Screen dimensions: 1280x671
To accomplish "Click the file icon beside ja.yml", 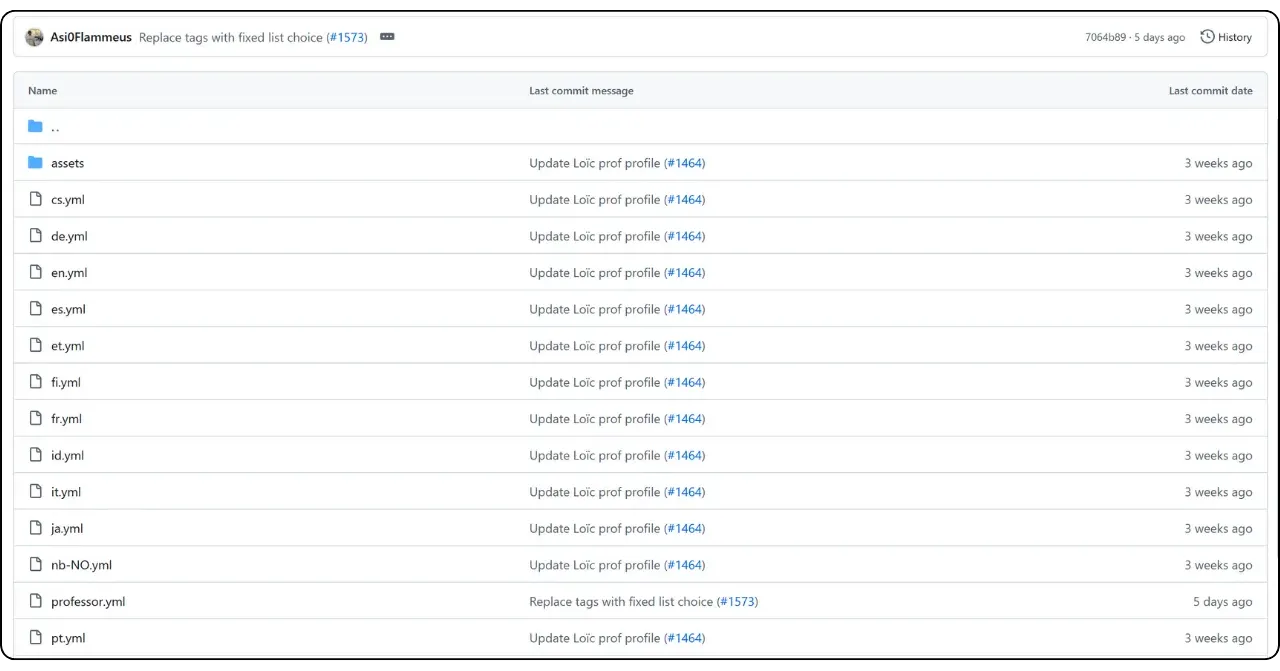I will coord(36,528).
